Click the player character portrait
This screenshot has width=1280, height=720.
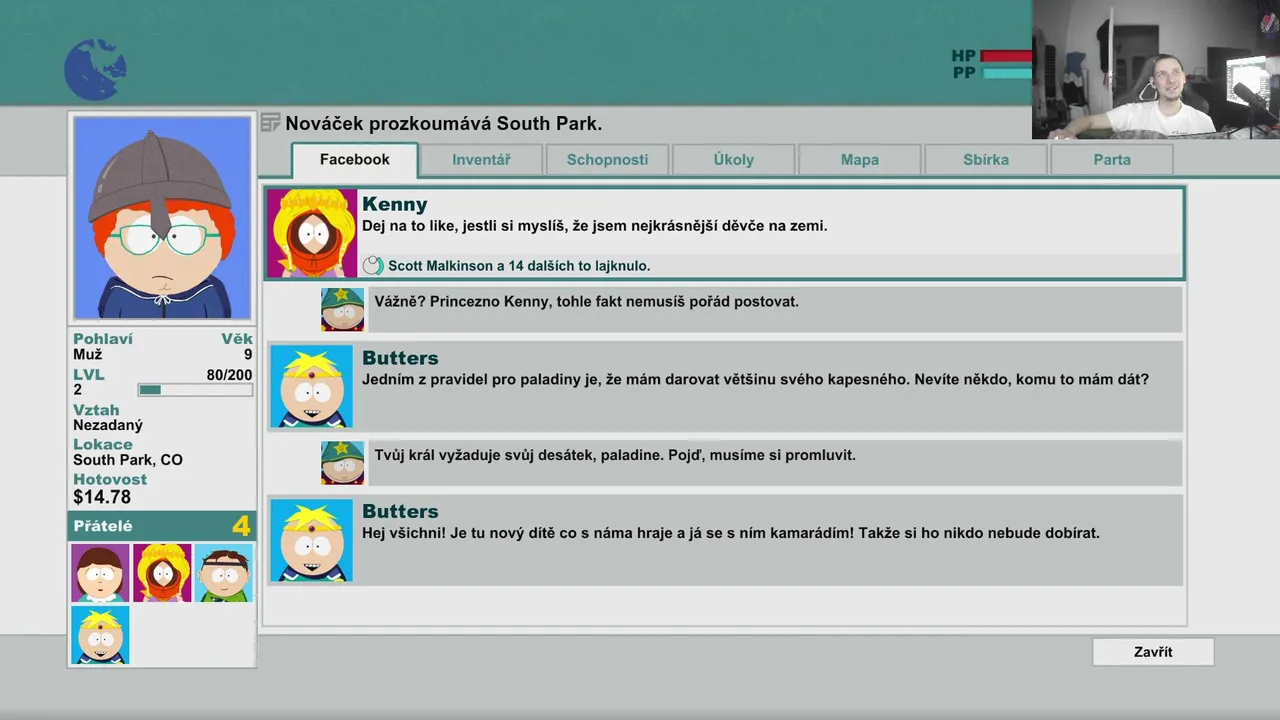[x=162, y=218]
